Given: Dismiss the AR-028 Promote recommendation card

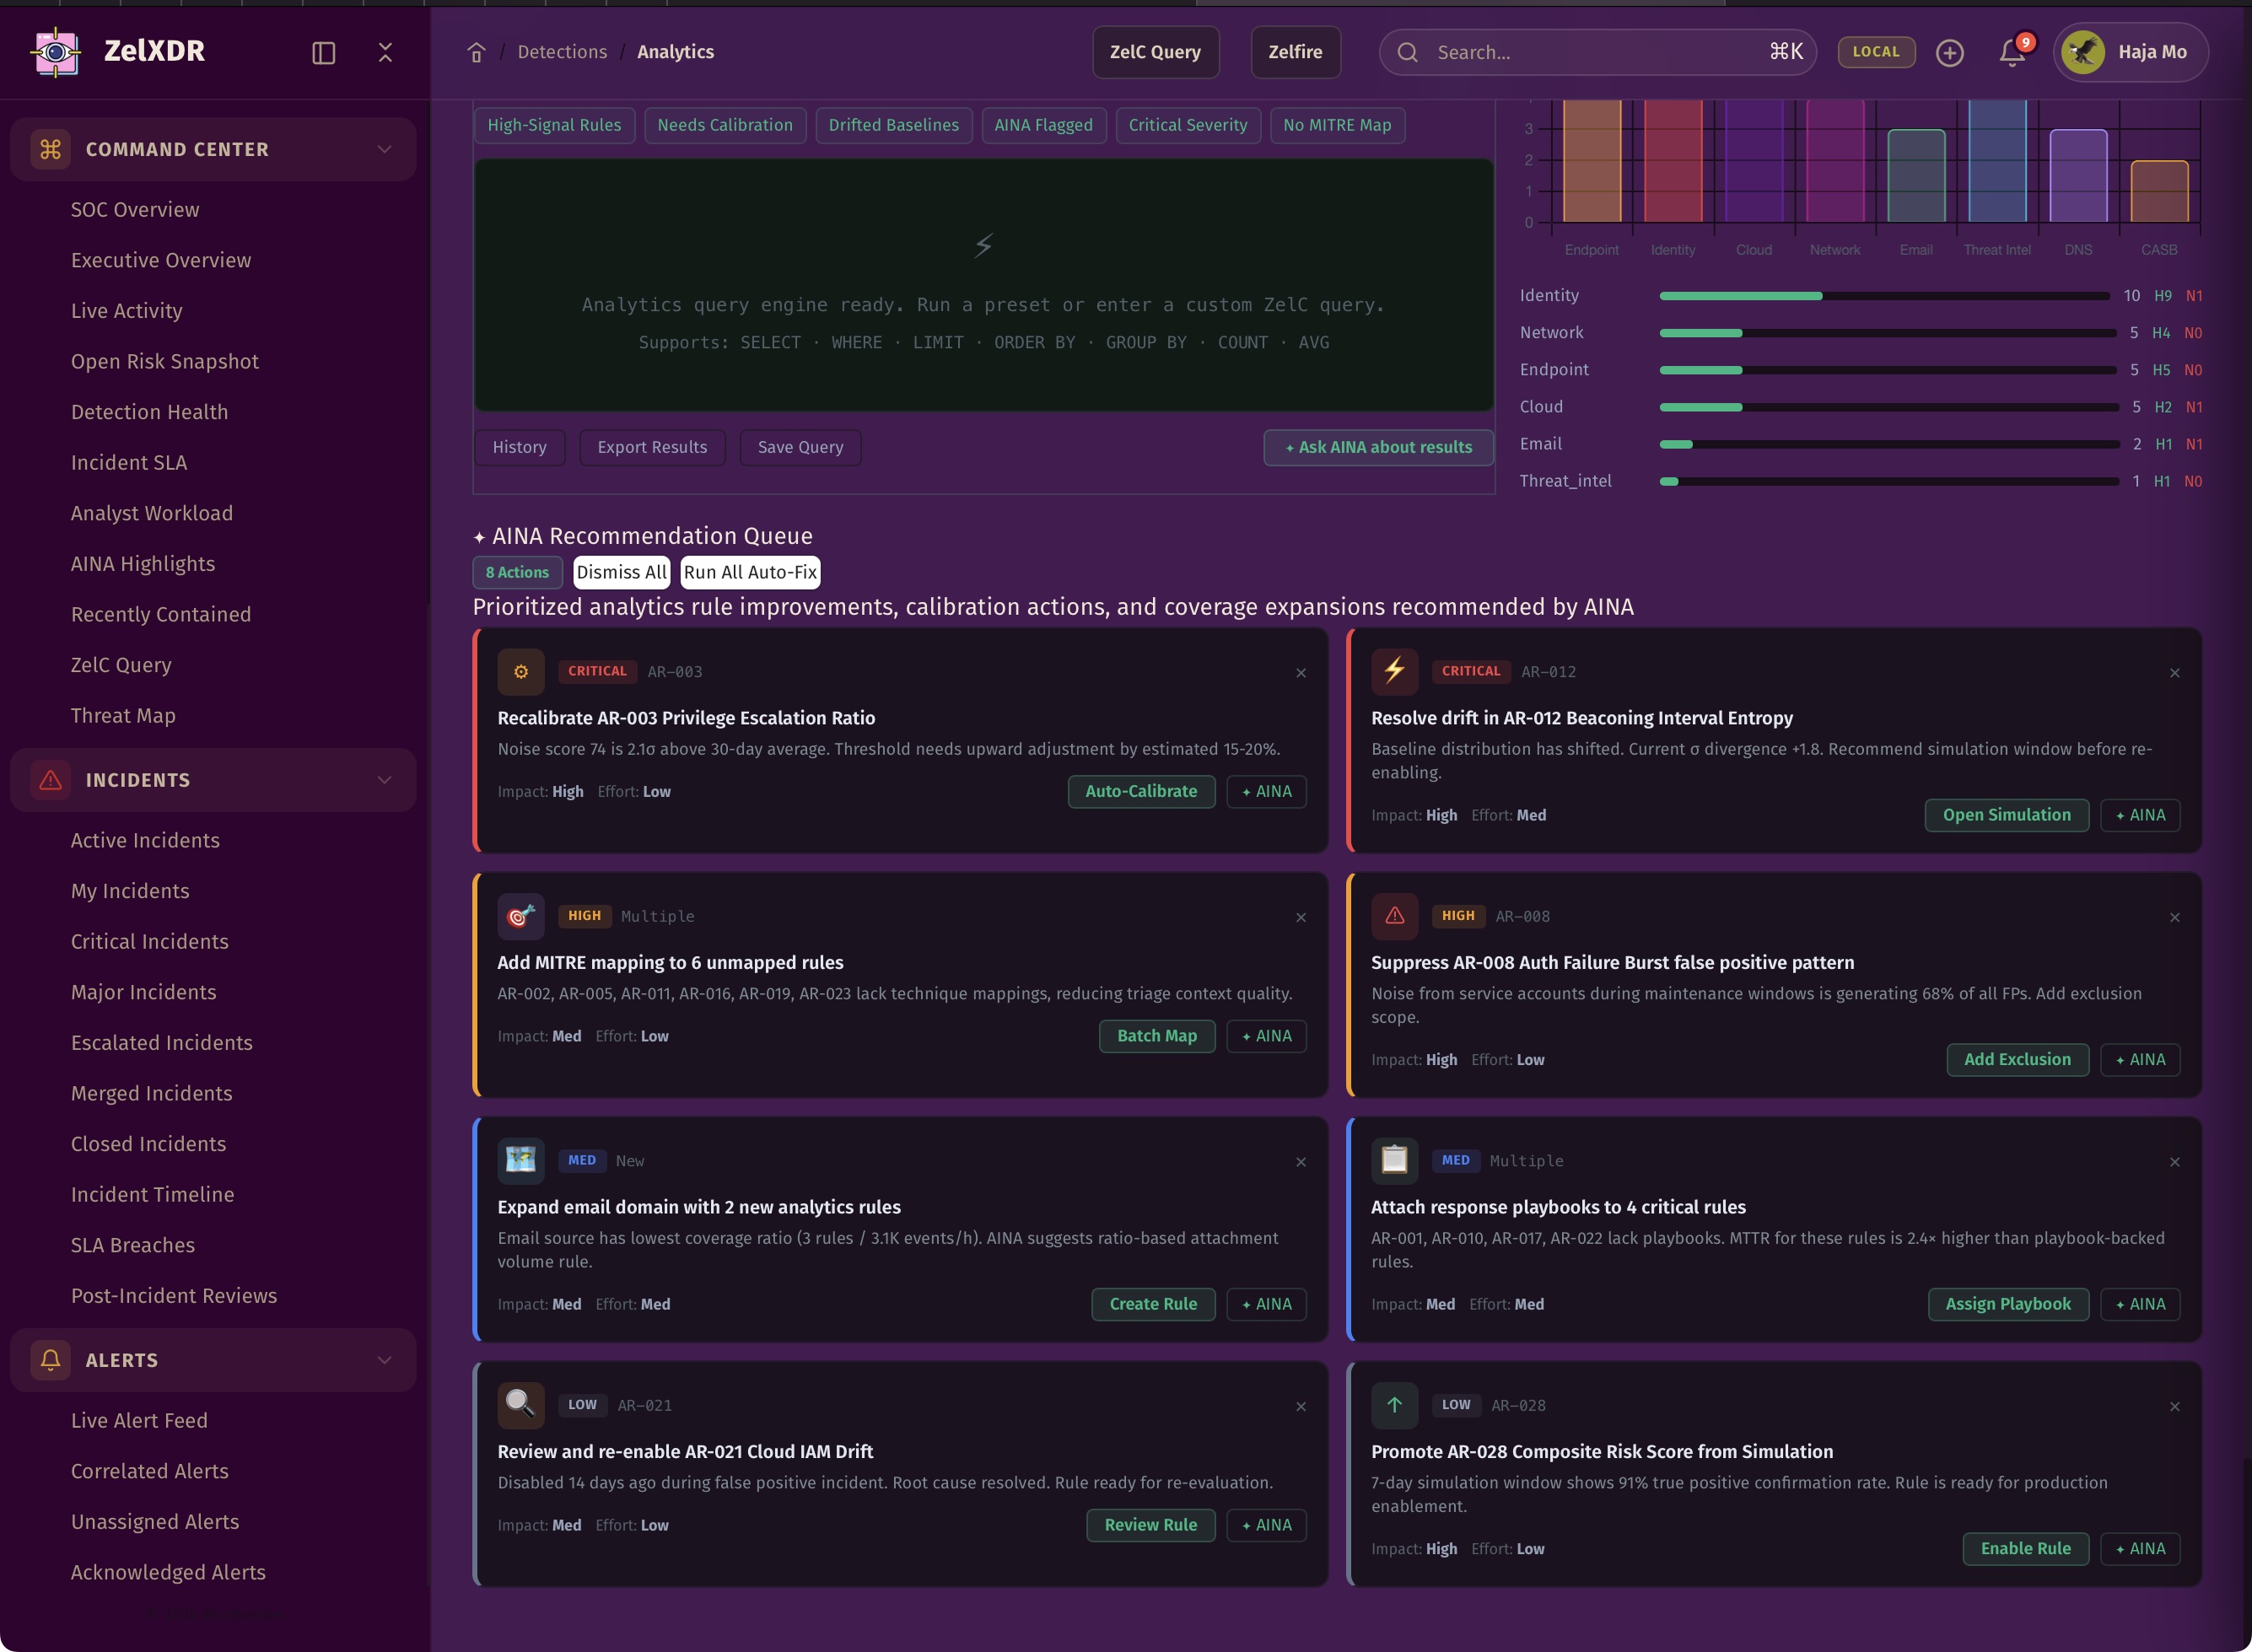Looking at the screenshot, I should coord(2174,1406).
